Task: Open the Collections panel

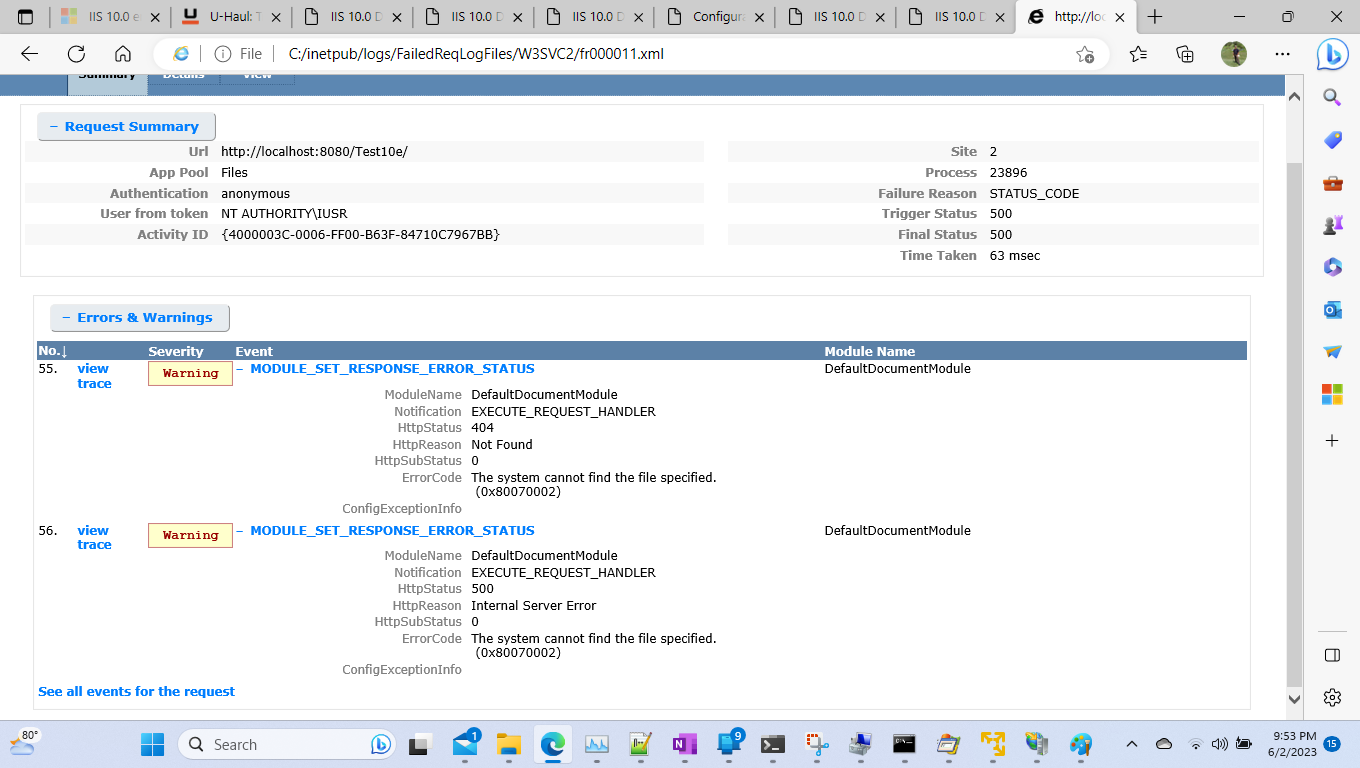Action: point(1185,54)
